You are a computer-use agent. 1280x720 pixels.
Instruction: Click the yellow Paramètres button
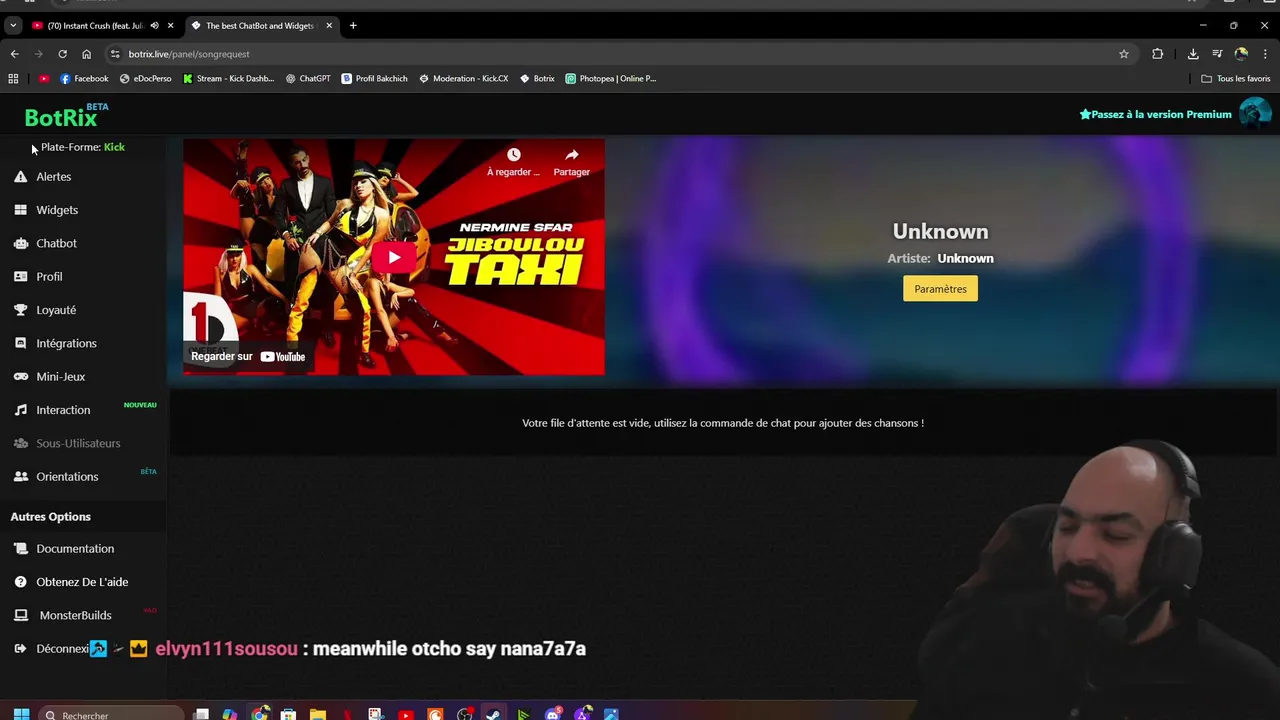click(x=940, y=289)
